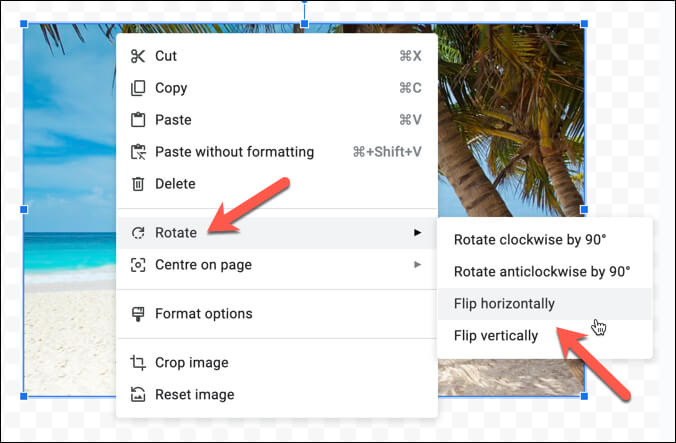Click the left-middle image resize handle
The image size is (676, 443).
coord(24,210)
